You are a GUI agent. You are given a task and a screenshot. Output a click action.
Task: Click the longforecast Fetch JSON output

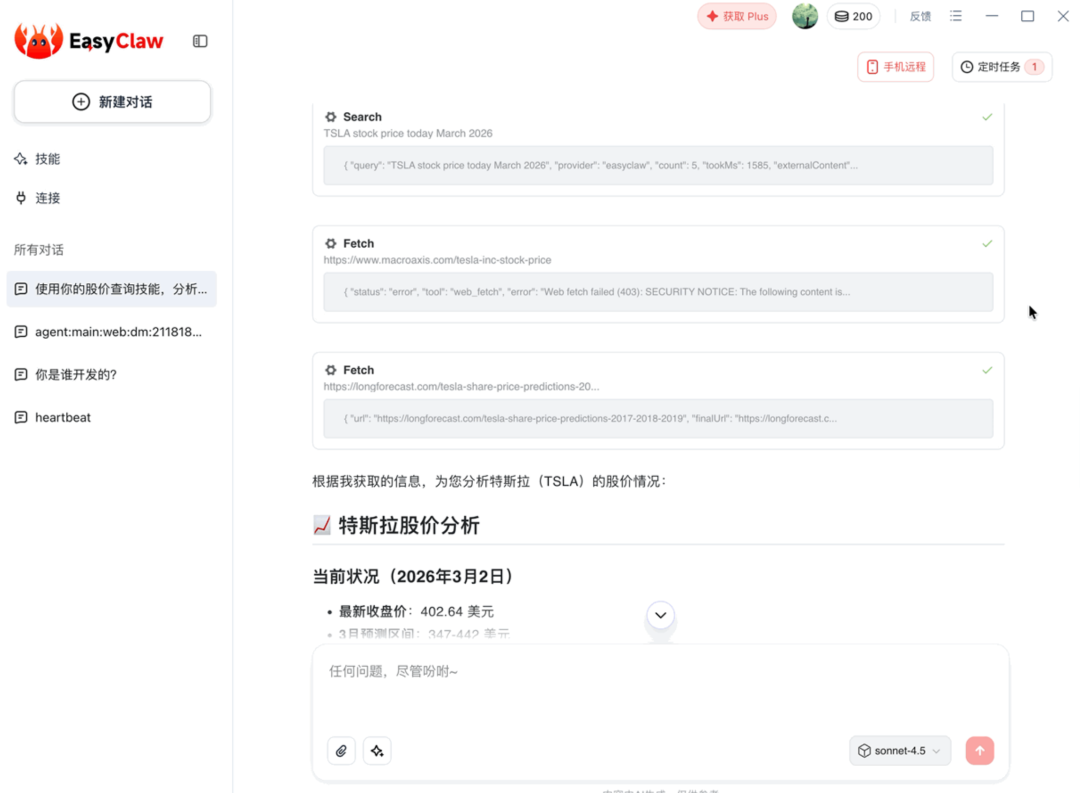point(658,419)
